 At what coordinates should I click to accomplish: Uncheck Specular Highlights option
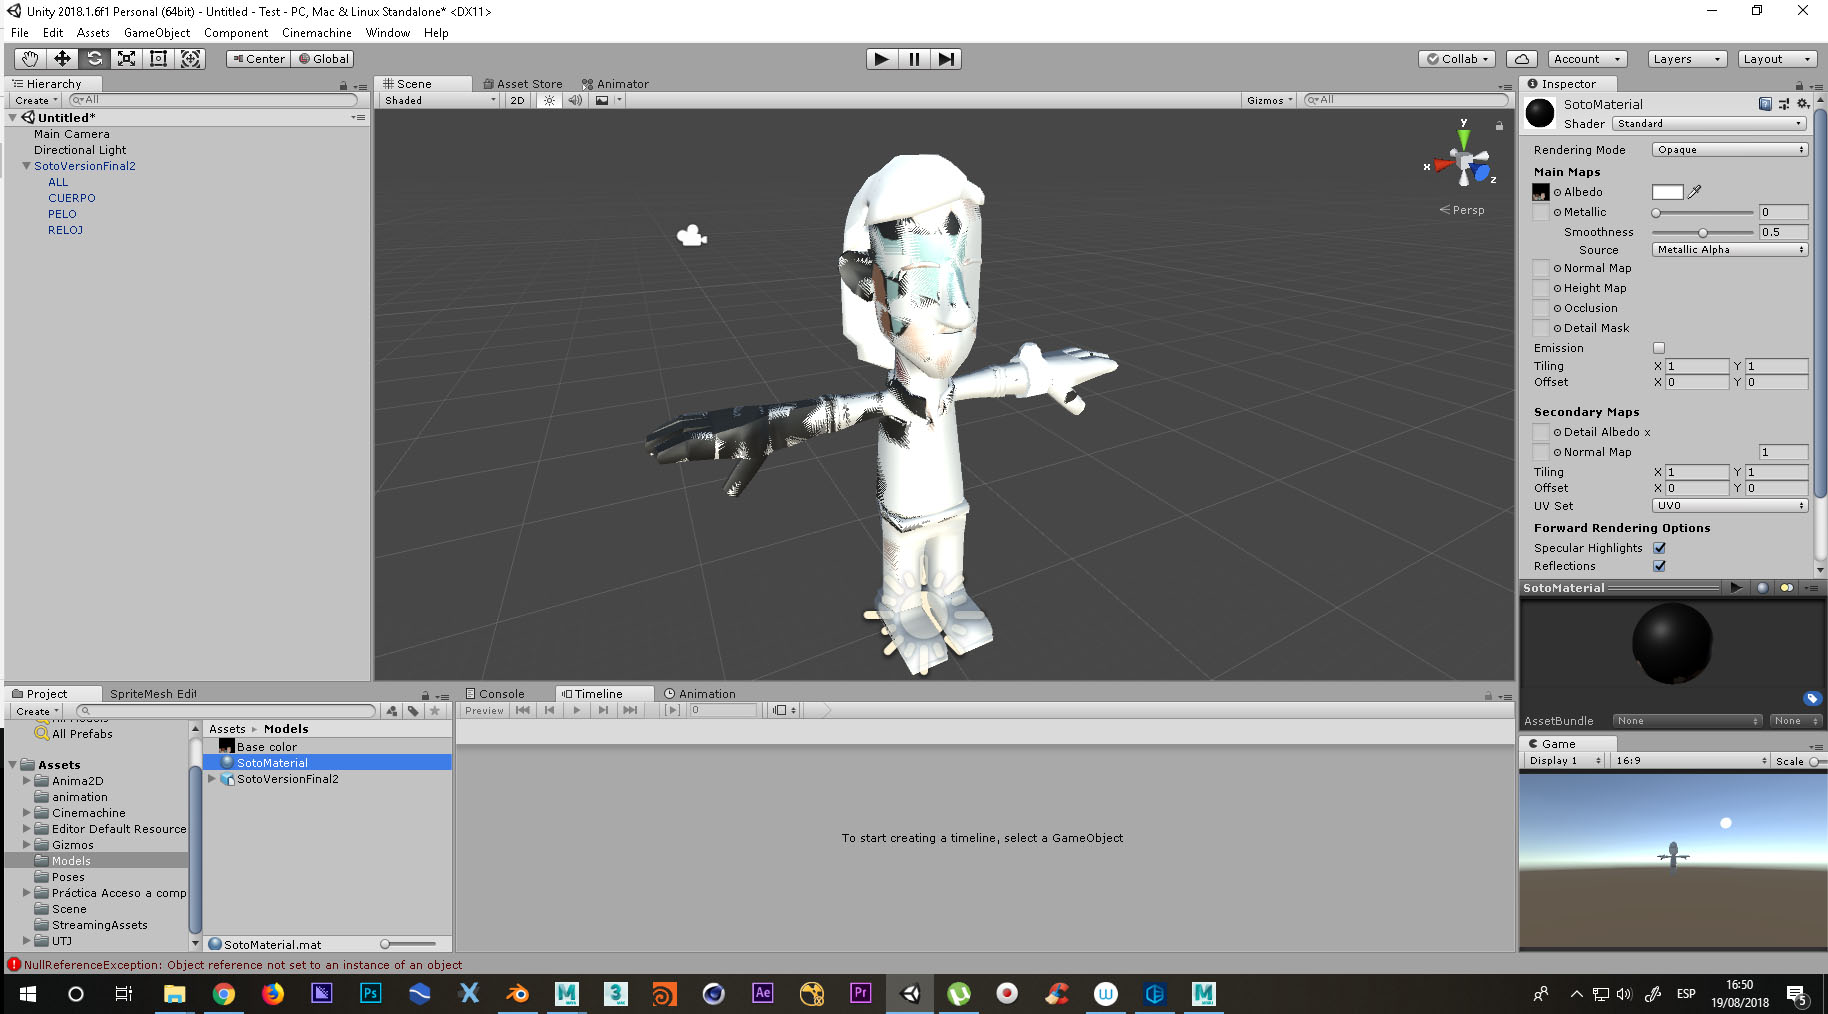point(1659,548)
